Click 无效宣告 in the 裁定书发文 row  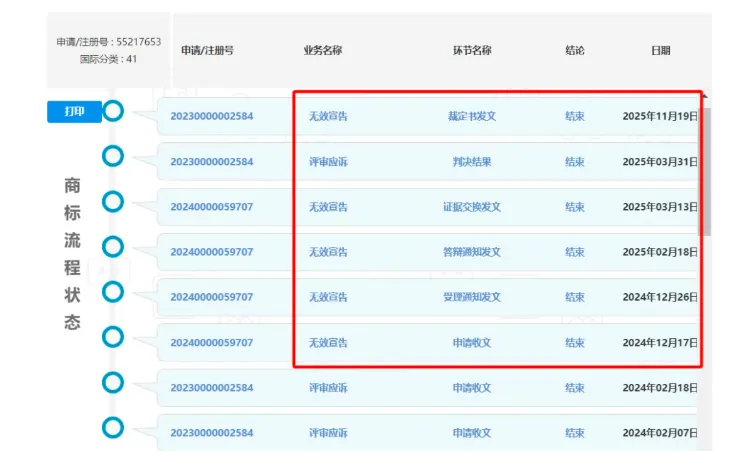328,116
